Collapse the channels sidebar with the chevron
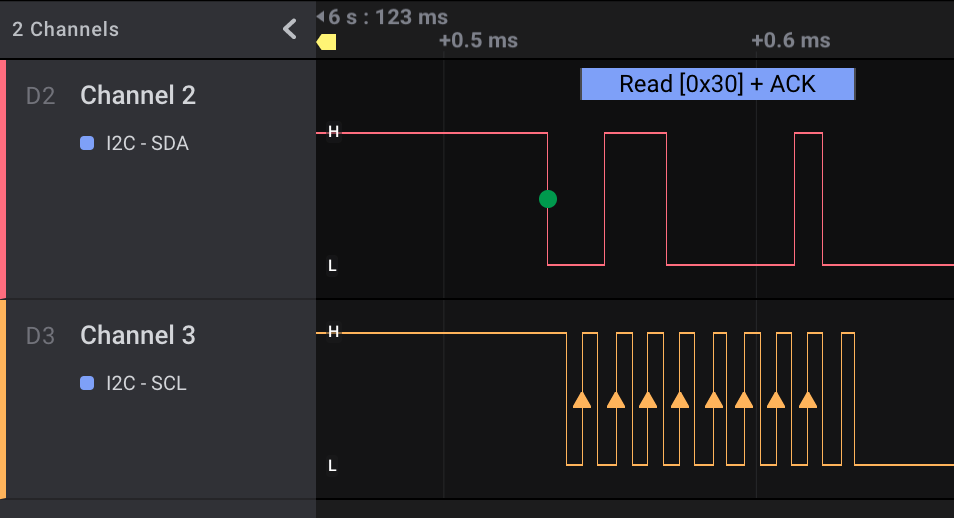The width and height of the screenshot is (954, 518). (x=290, y=29)
